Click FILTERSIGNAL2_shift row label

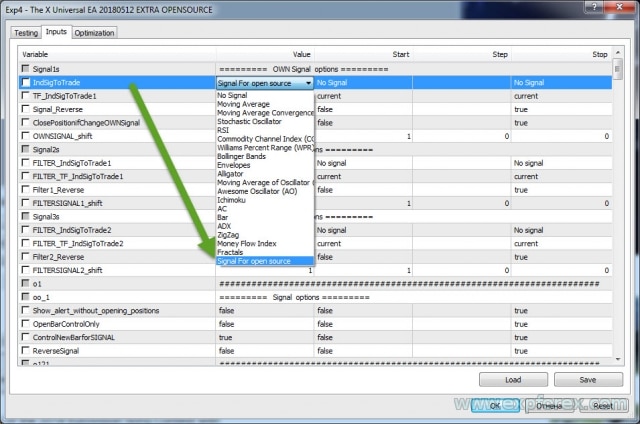tap(67, 270)
